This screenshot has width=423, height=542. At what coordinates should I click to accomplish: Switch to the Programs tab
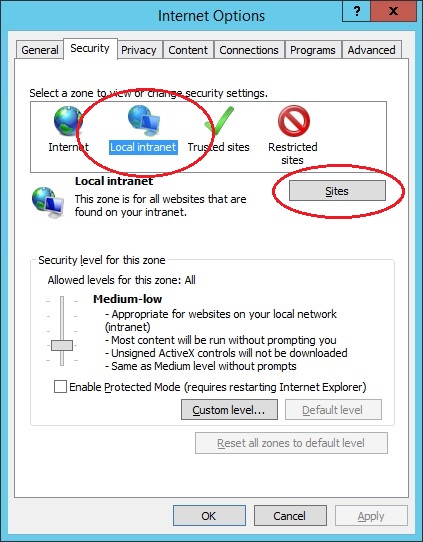tap(313, 50)
